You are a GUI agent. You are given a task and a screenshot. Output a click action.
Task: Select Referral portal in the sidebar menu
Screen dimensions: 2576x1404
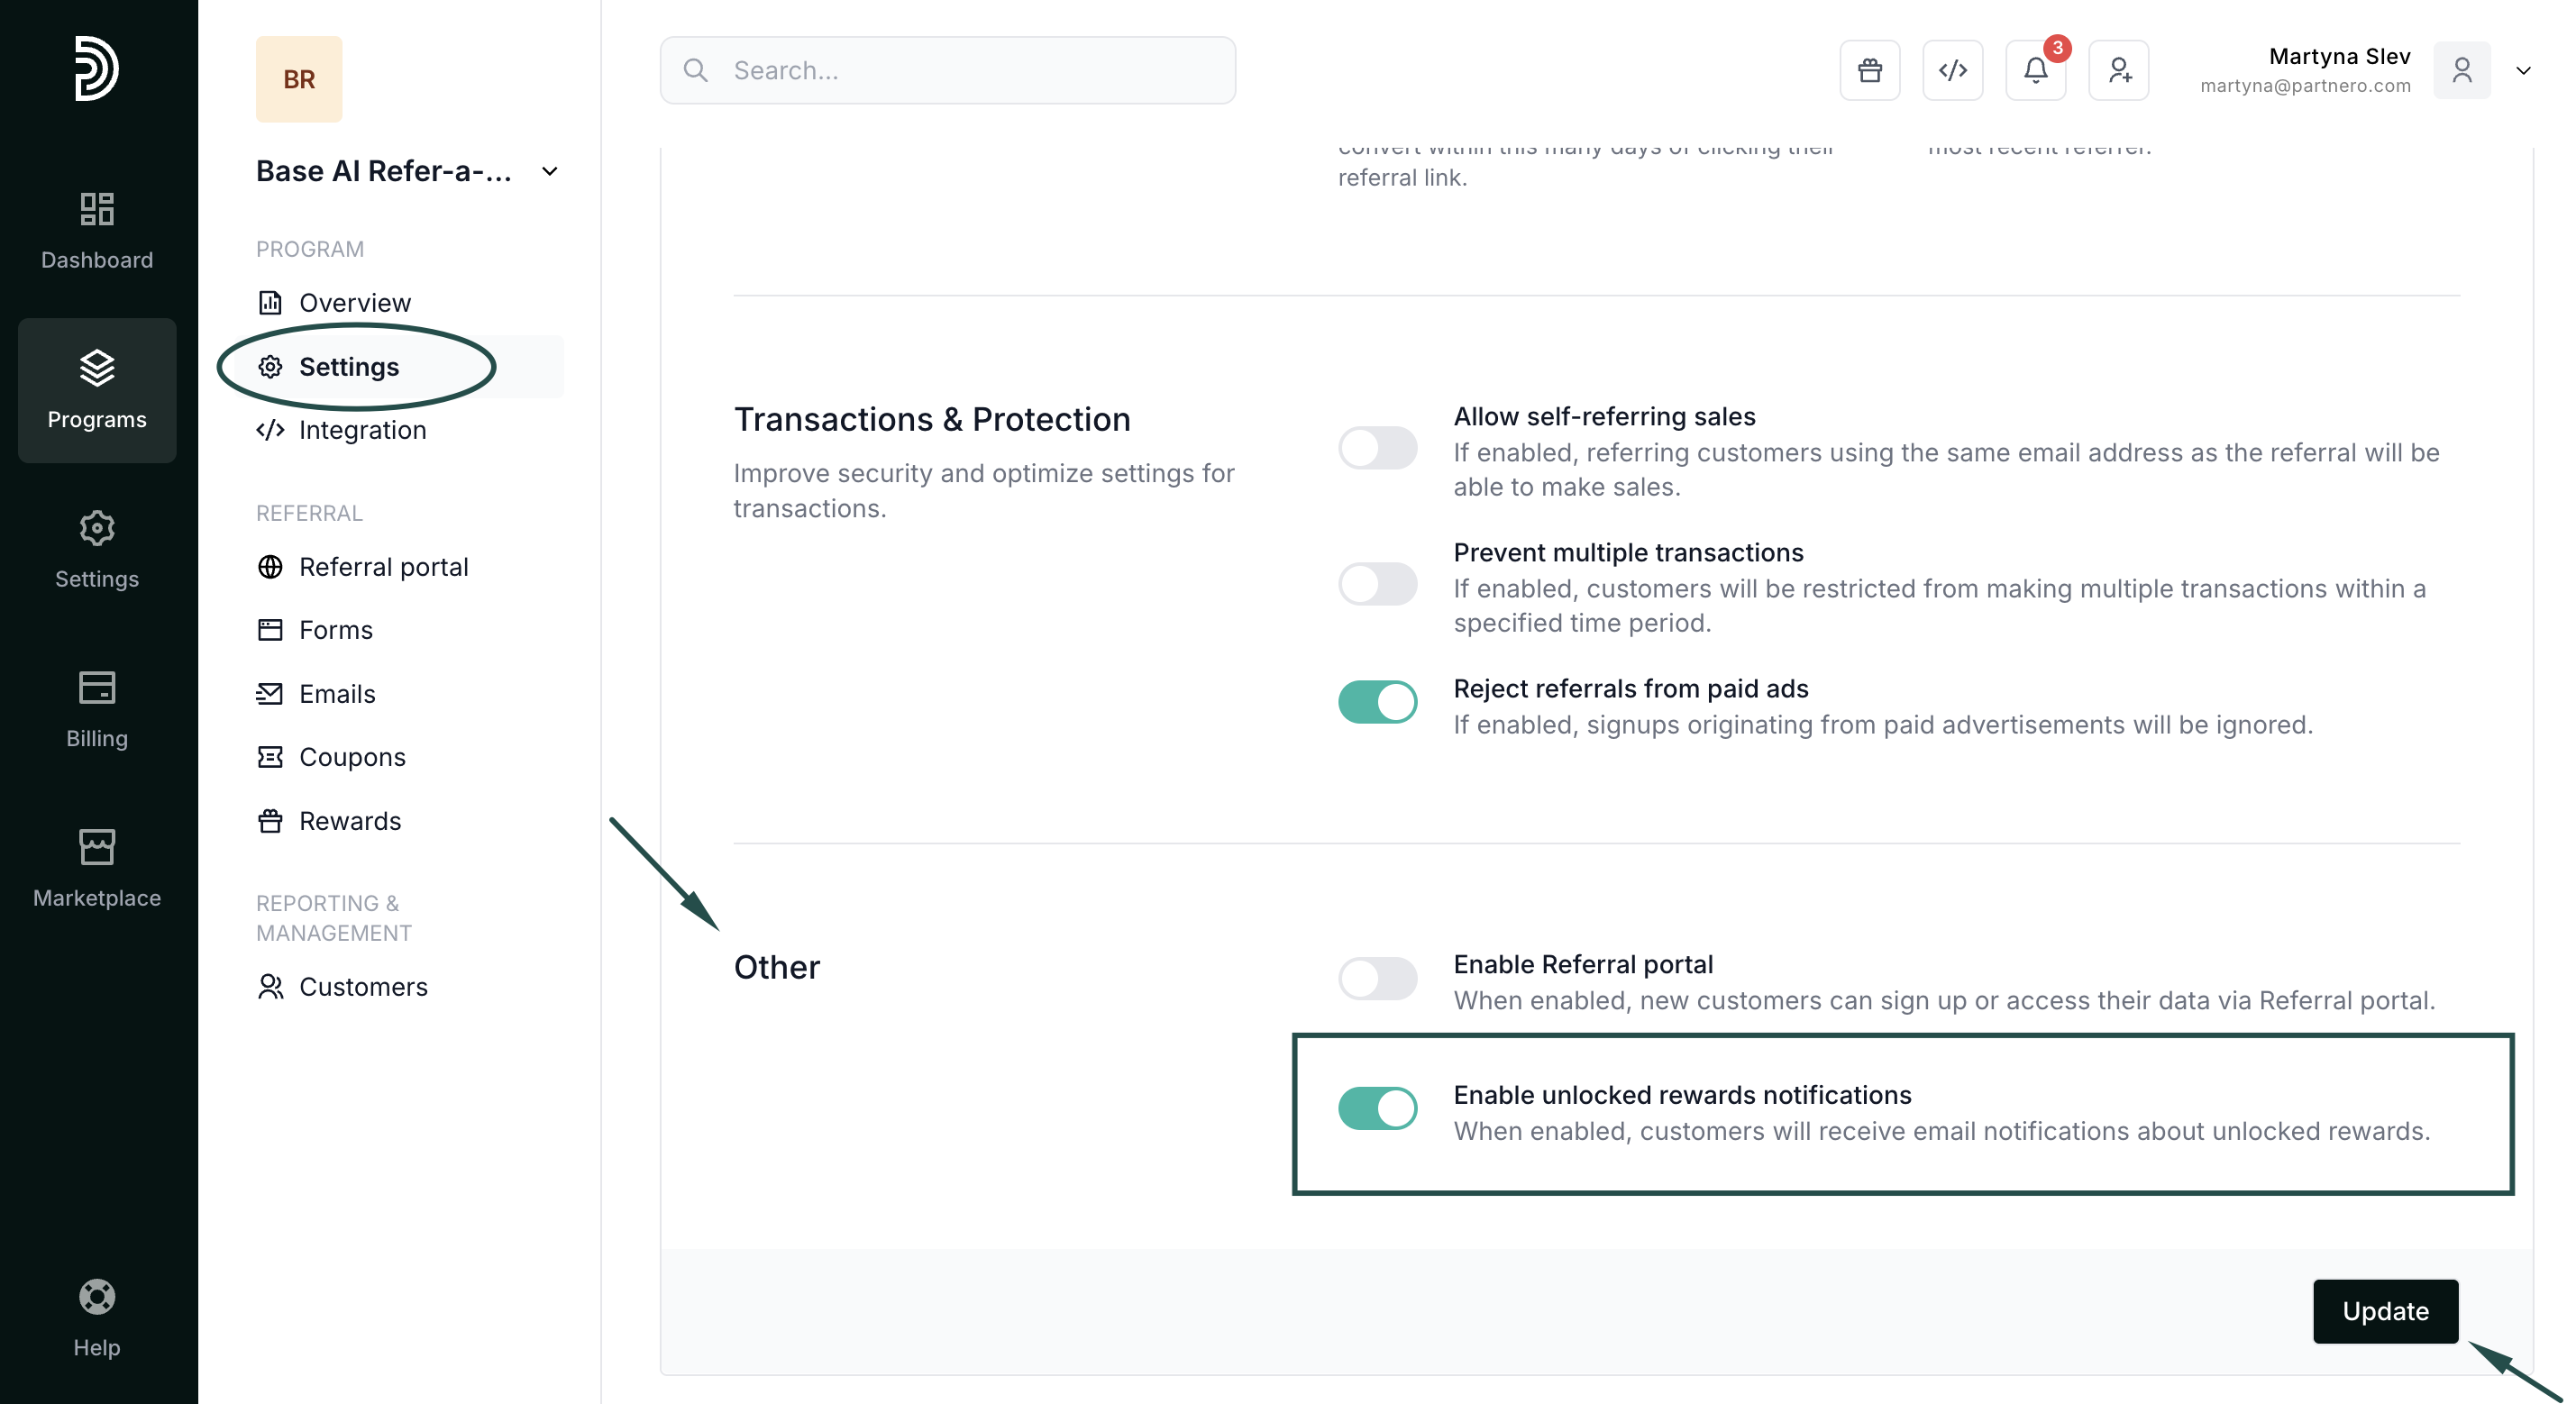coord(383,567)
